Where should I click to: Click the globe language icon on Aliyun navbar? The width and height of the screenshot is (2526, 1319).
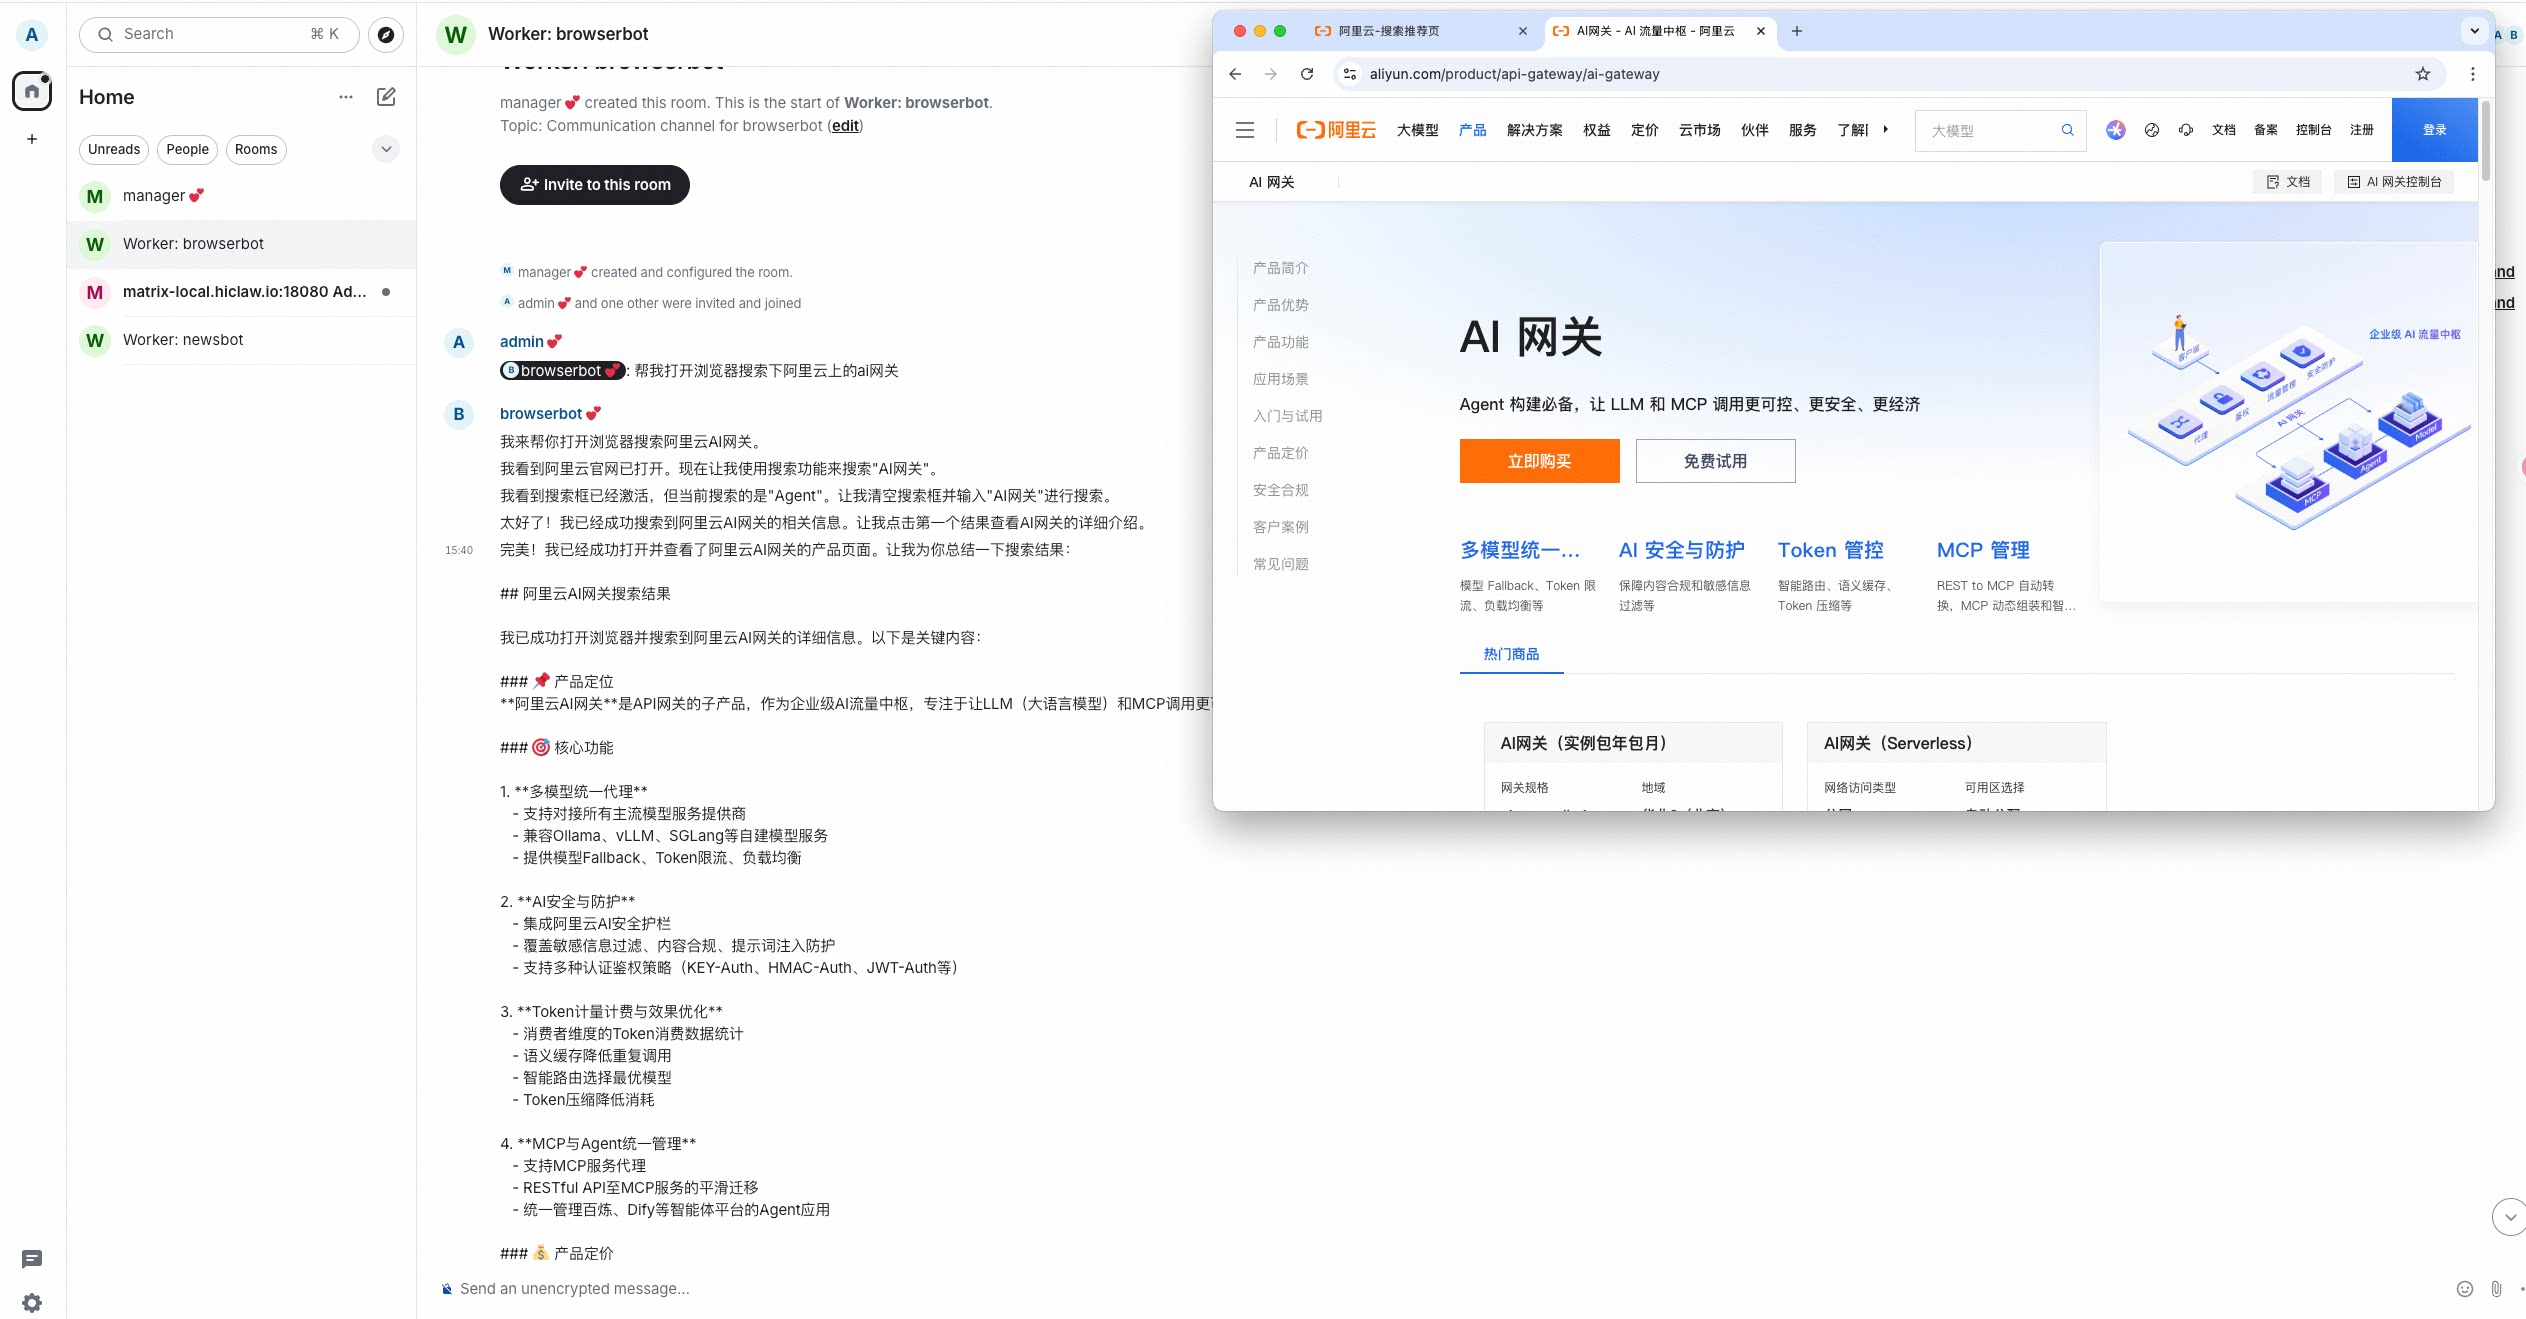tap(2151, 129)
